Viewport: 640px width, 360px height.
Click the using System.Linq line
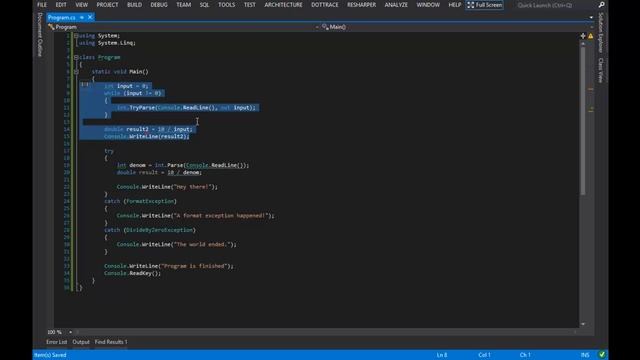107,43
